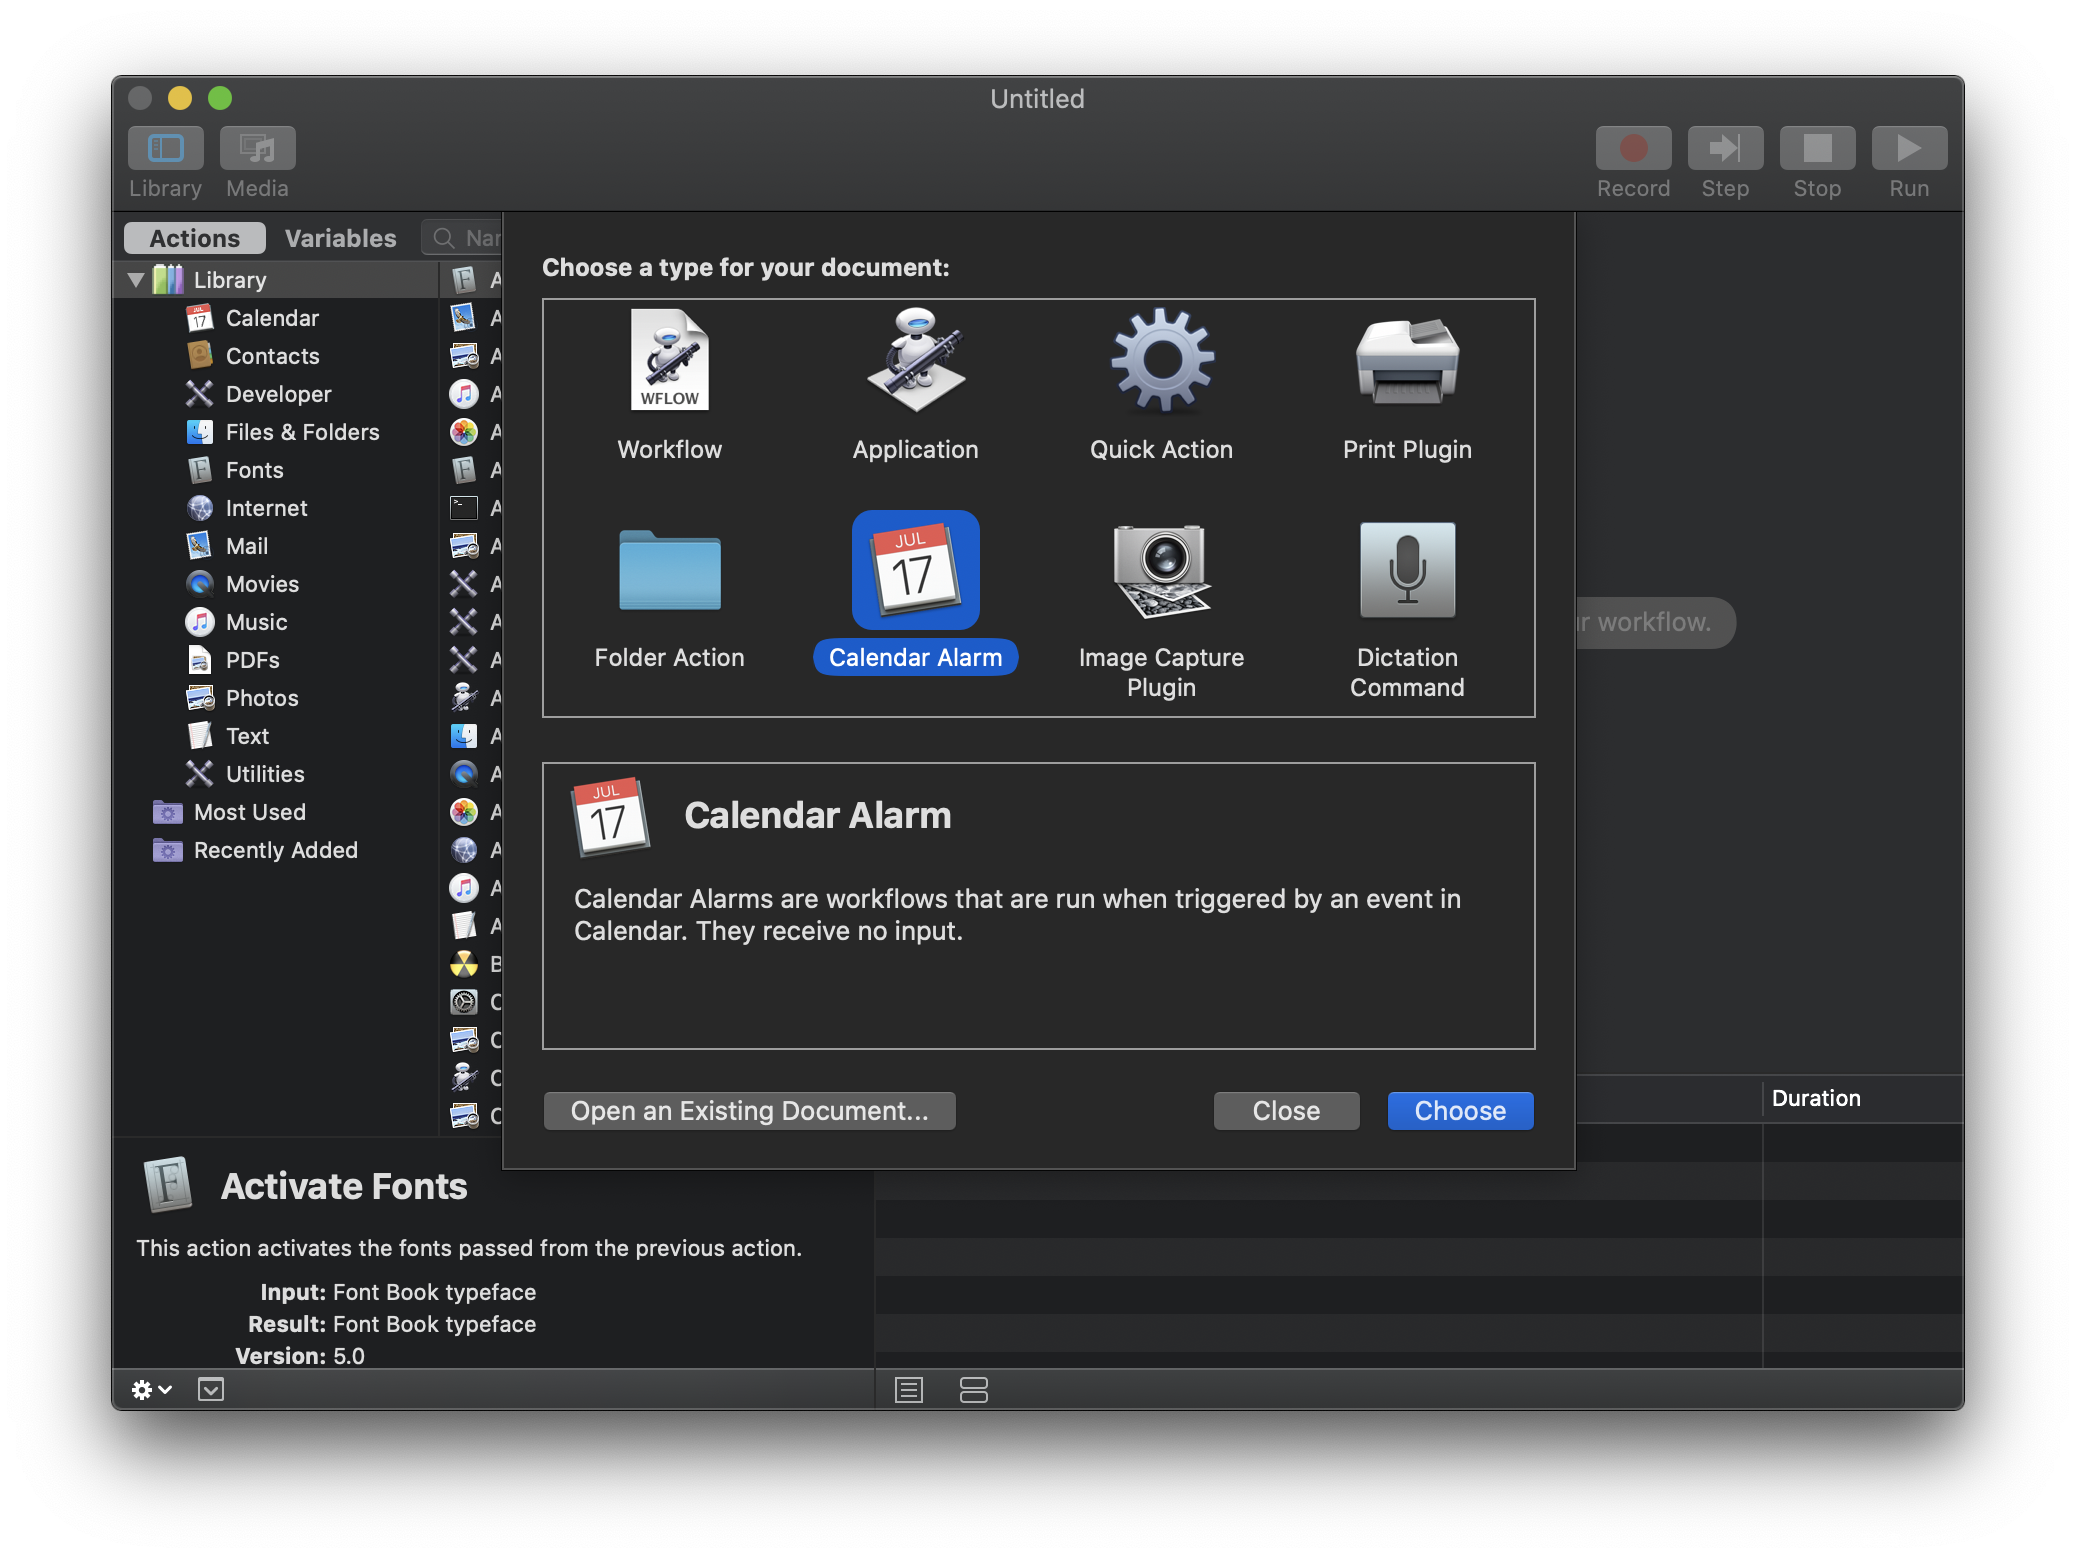Select PDFs category in Library

pyautogui.click(x=274, y=660)
